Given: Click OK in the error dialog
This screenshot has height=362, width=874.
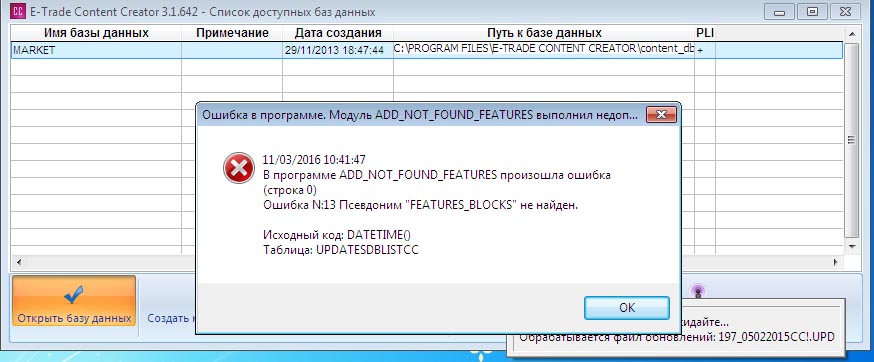Looking at the screenshot, I should tap(627, 308).
